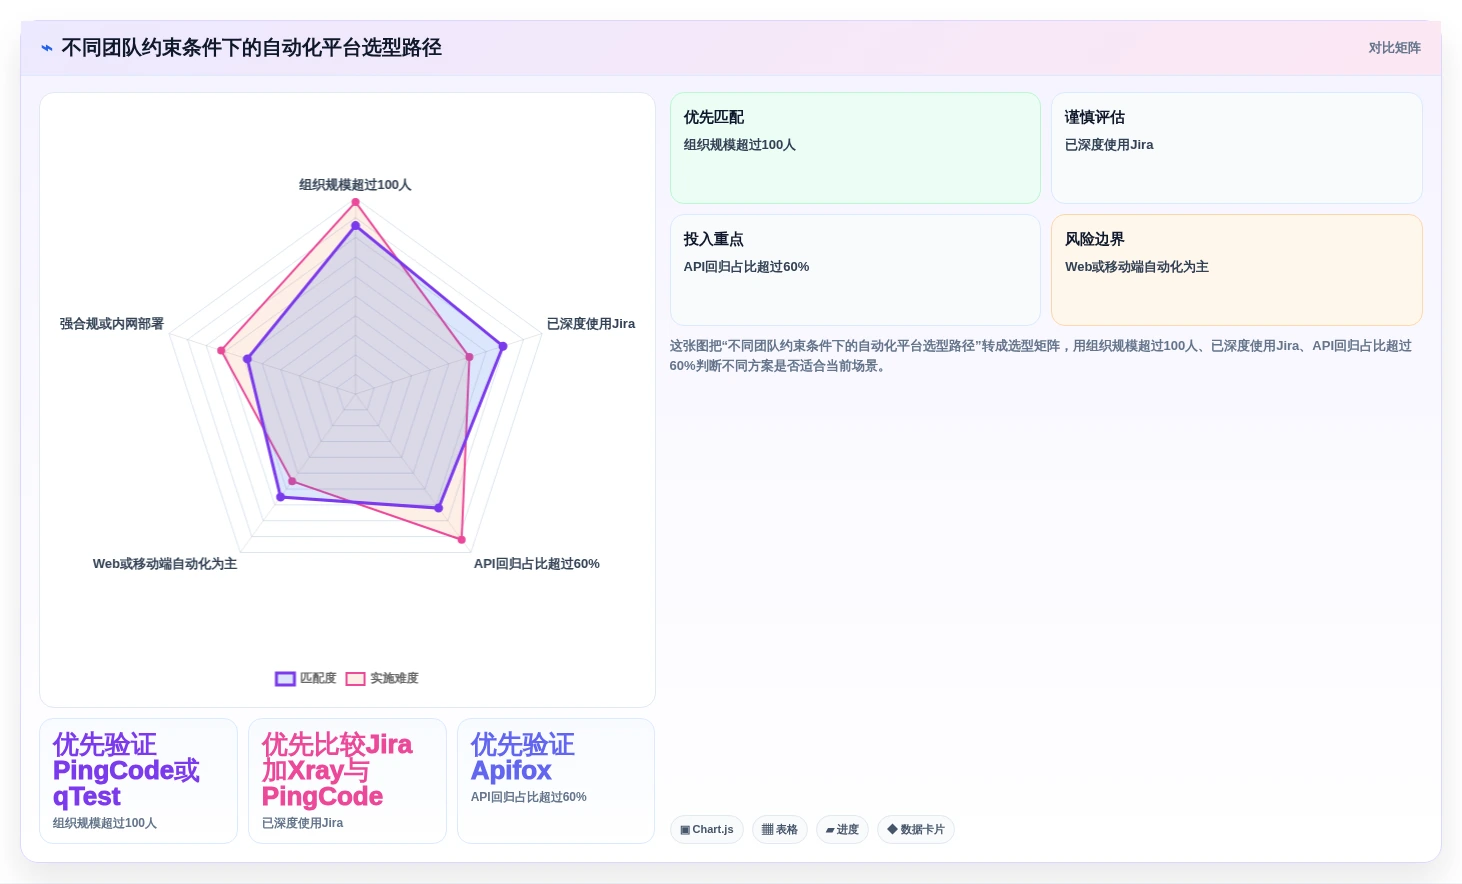Click the description paragraph starting 这张图把
1462x884 pixels.
(1041, 356)
